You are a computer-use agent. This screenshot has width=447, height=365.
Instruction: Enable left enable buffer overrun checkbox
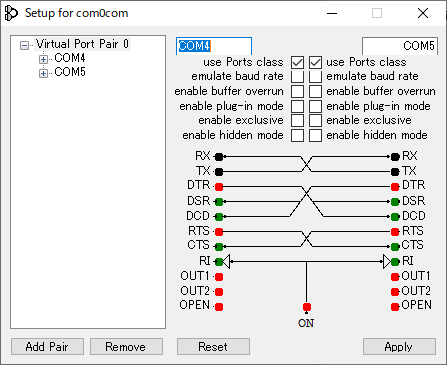(x=297, y=91)
